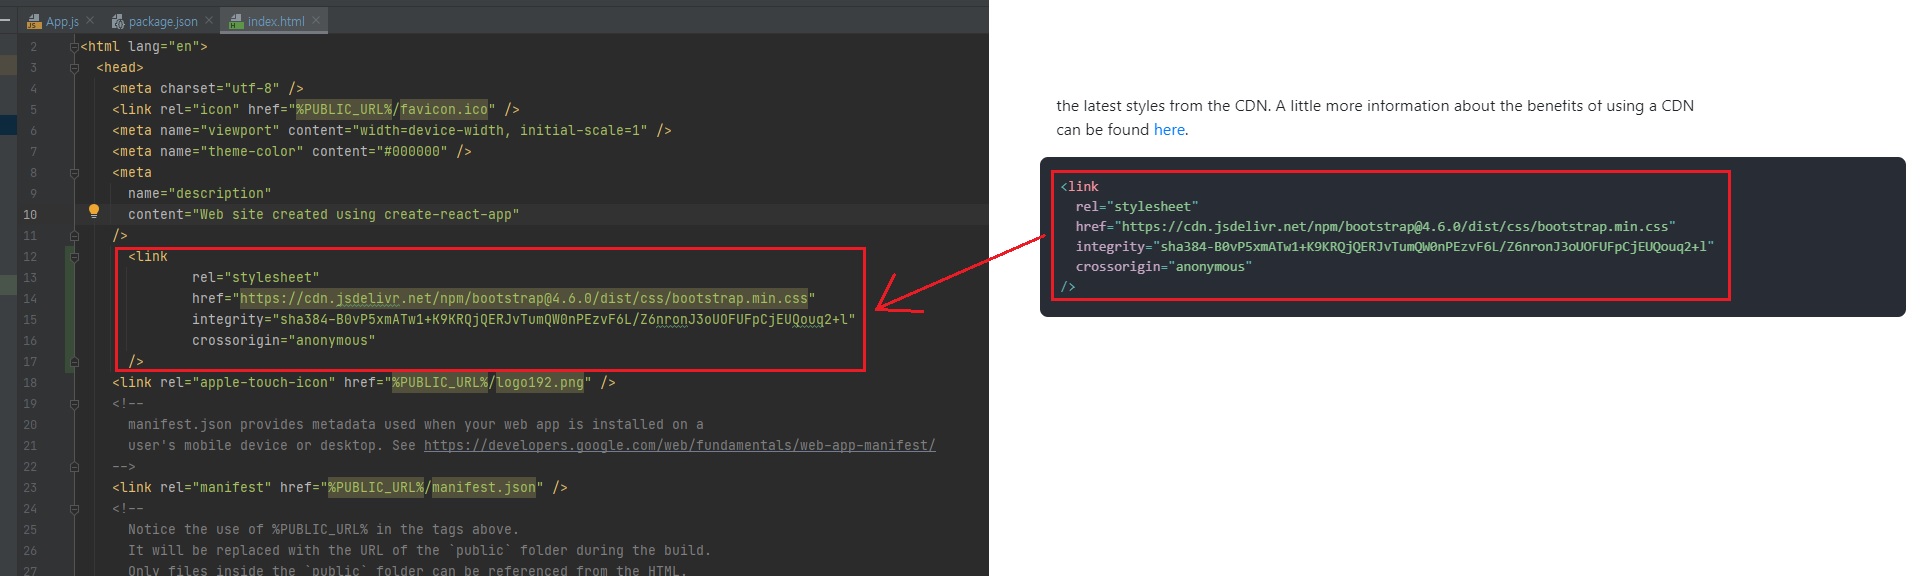Click the meta charset="utf-8" line
The width and height of the screenshot is (1920, 576).
208,88
